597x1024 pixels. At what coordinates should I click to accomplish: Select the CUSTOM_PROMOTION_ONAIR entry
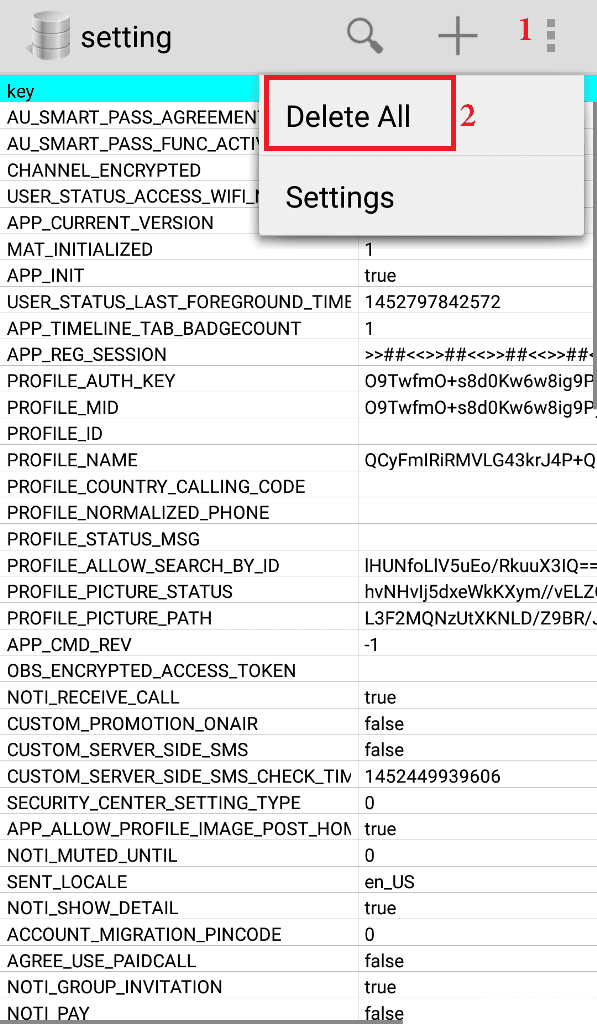click(x=120, y=723)
